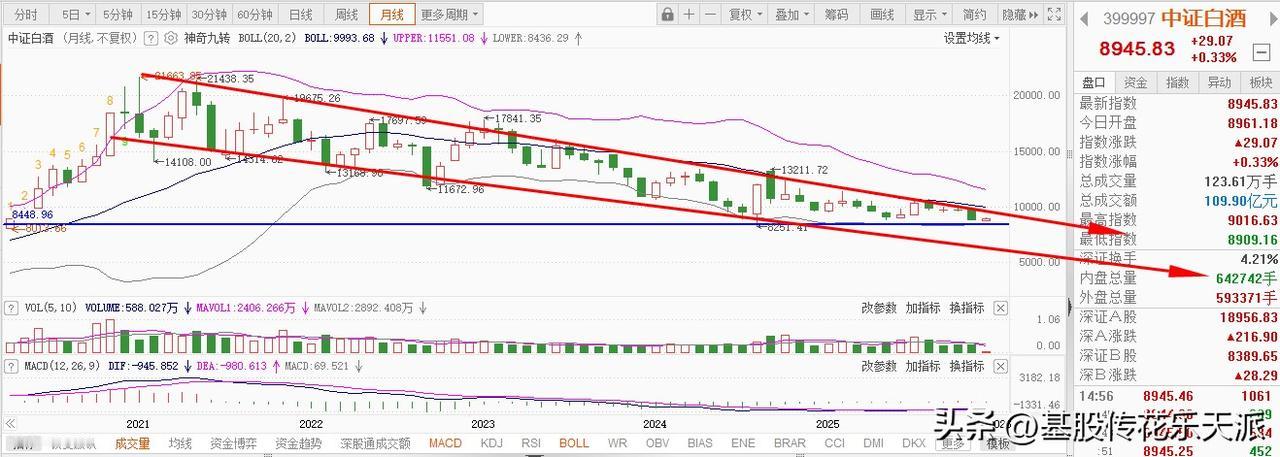Open the VOL indicator help question mark
Viewport: 1280px width, 457px height.
pyautogui.click(x=12, y=308)
